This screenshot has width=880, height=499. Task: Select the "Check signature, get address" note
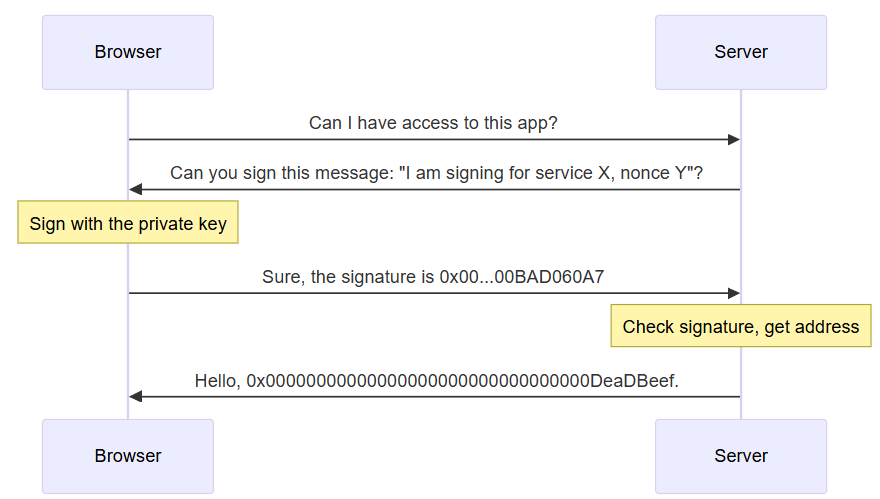click(x=740, y=327)
